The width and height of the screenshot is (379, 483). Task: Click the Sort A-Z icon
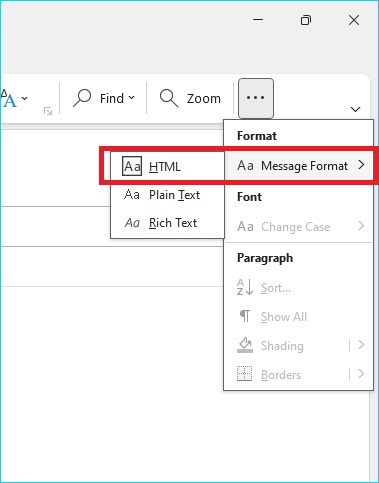pos(245,287)
